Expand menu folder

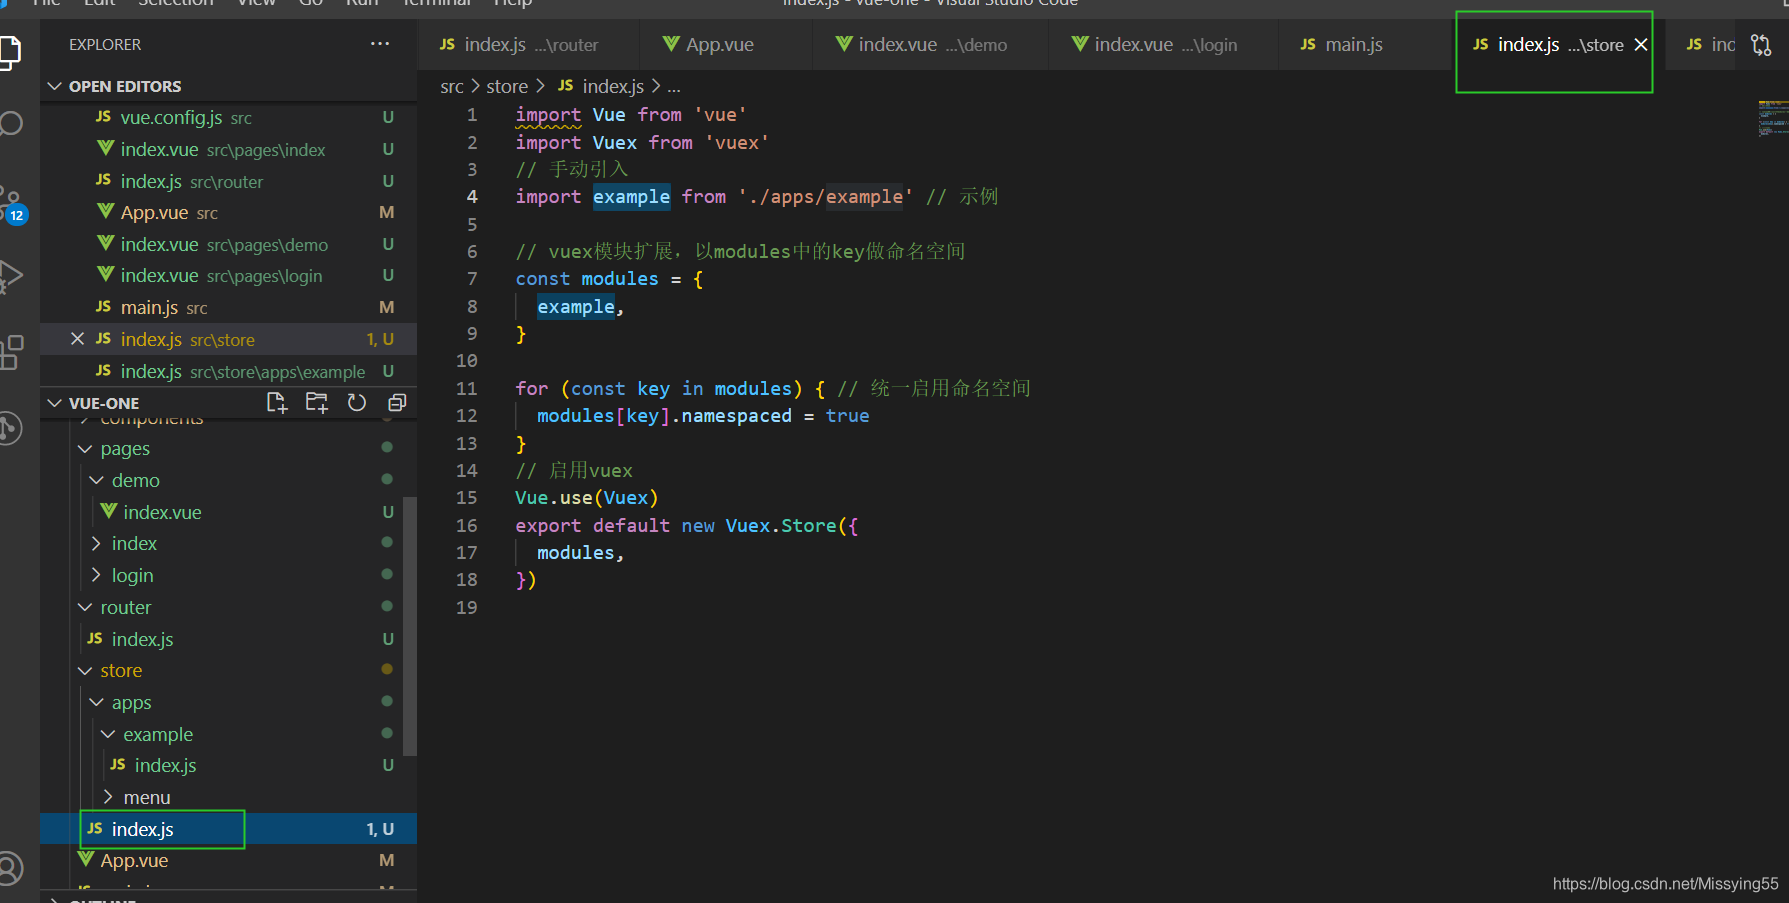[108, 798]
